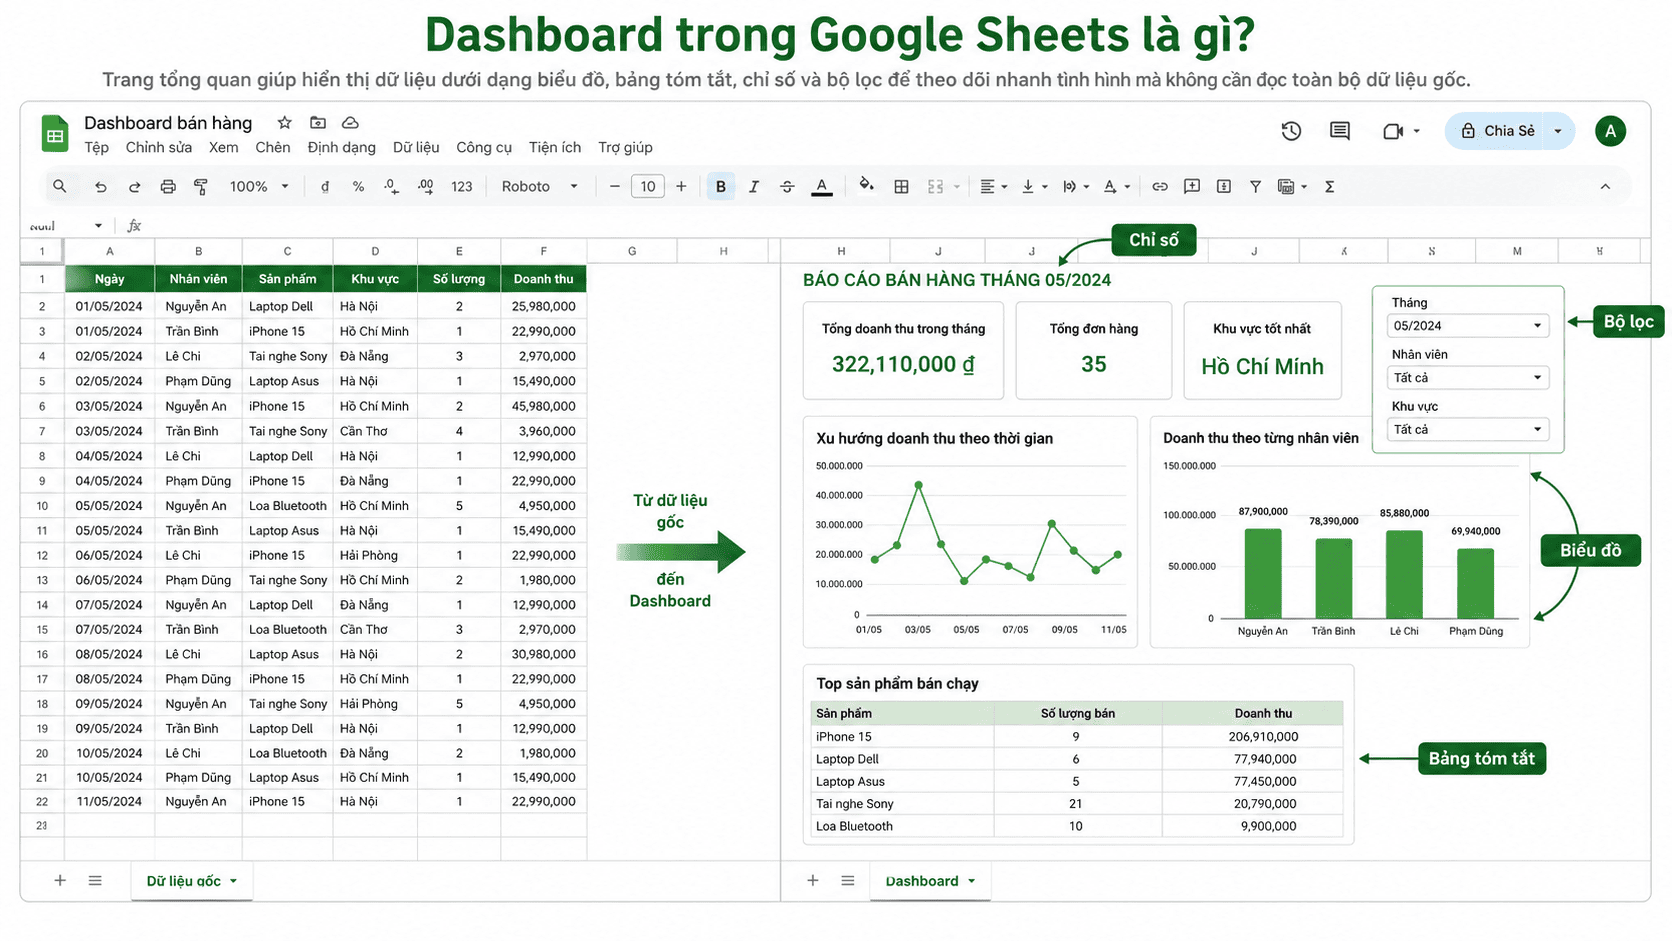The image size is (1672, 941).
Task: Open text wrapping dropdown
Action: [x=1076, y=187]
